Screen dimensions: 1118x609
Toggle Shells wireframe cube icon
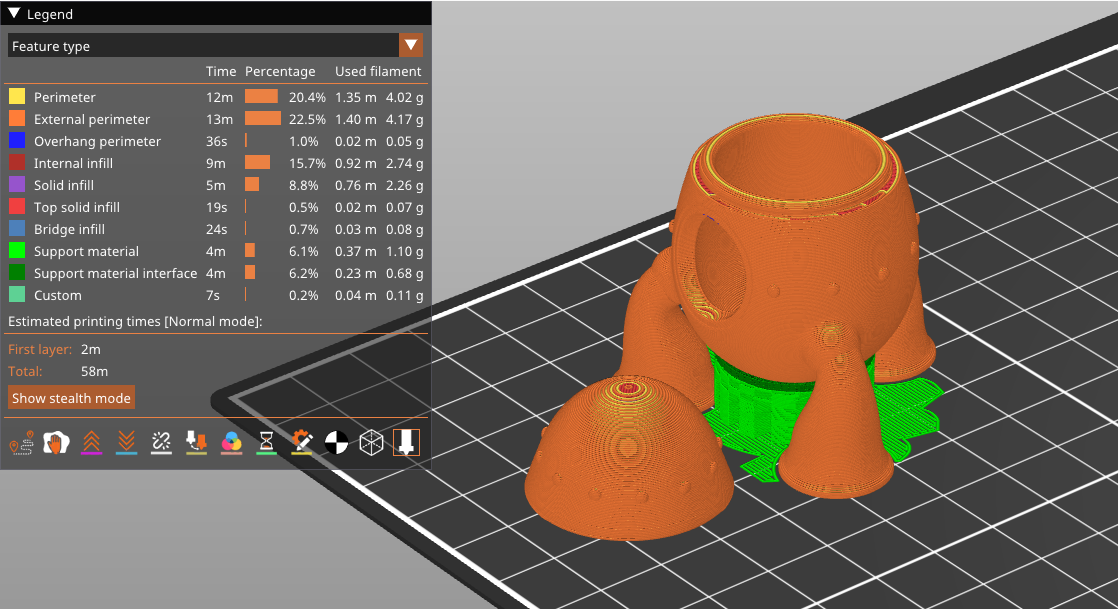371,443
